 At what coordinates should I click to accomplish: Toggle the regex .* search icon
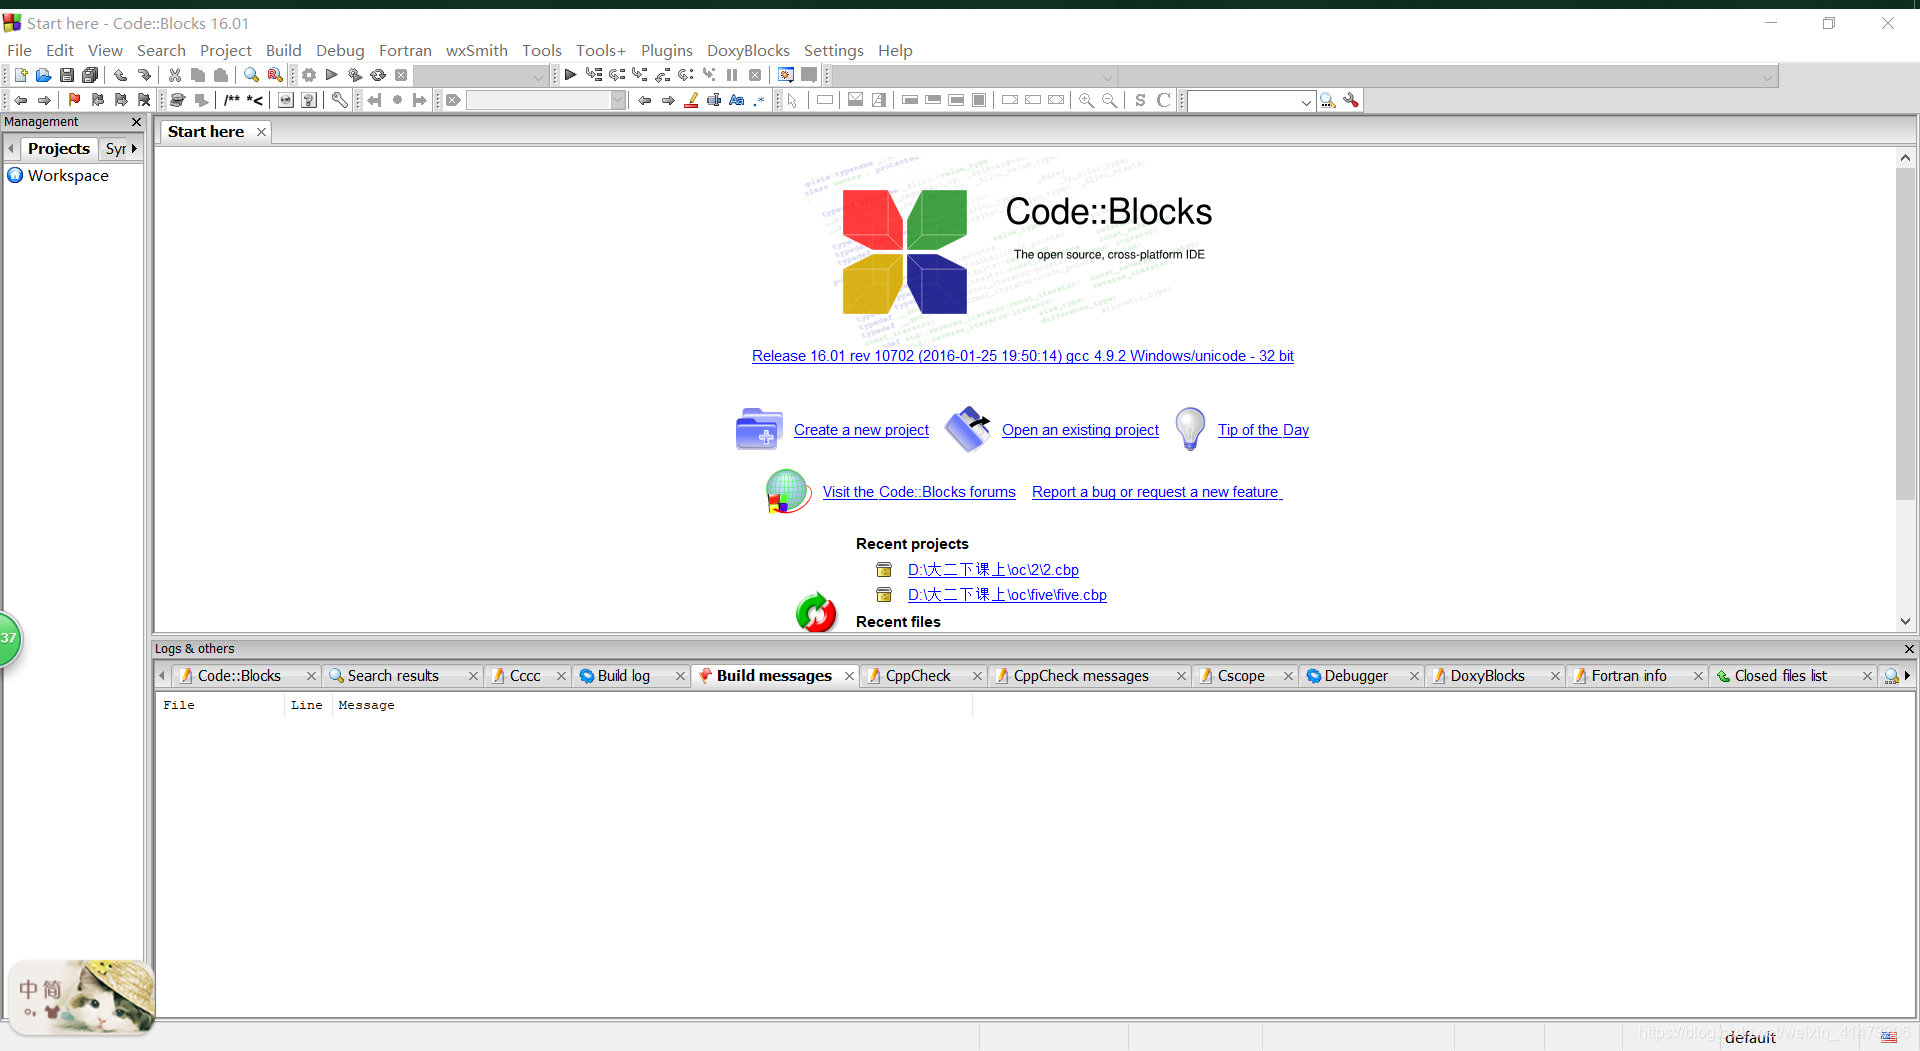tap(760, 100)
